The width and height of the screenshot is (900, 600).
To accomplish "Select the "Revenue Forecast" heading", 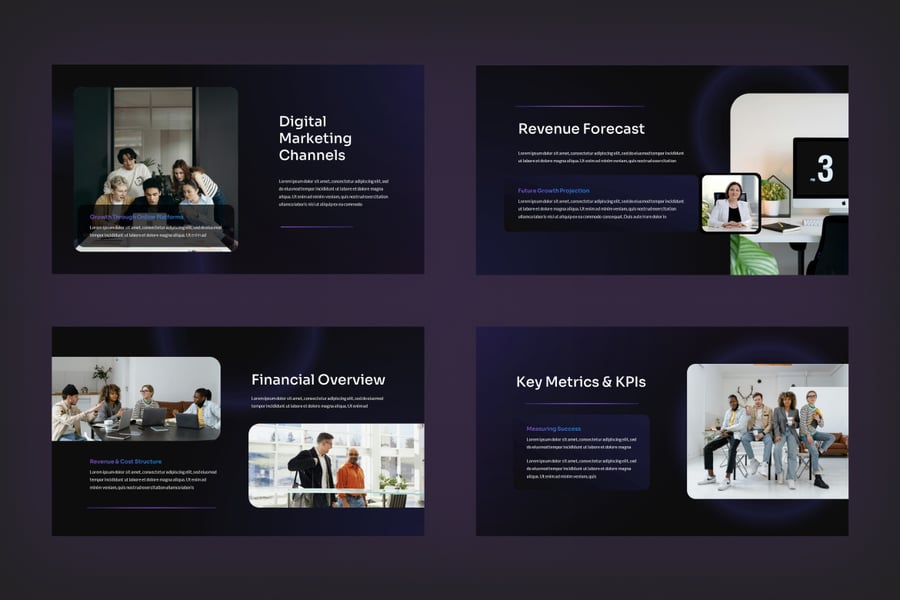I will (x=581, y=129).
